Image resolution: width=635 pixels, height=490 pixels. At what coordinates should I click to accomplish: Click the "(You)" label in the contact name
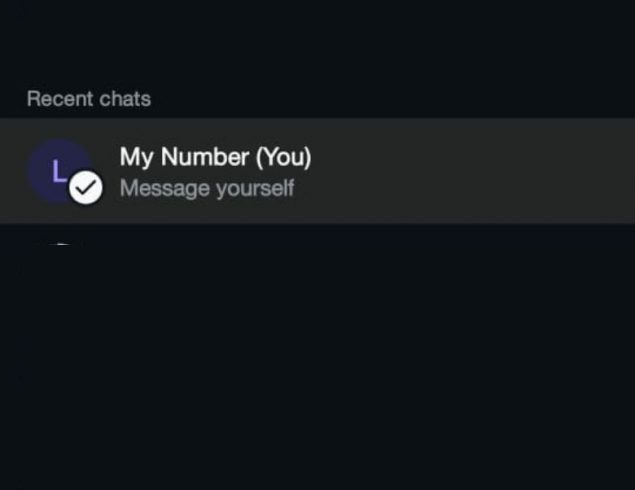coord(284,157)
